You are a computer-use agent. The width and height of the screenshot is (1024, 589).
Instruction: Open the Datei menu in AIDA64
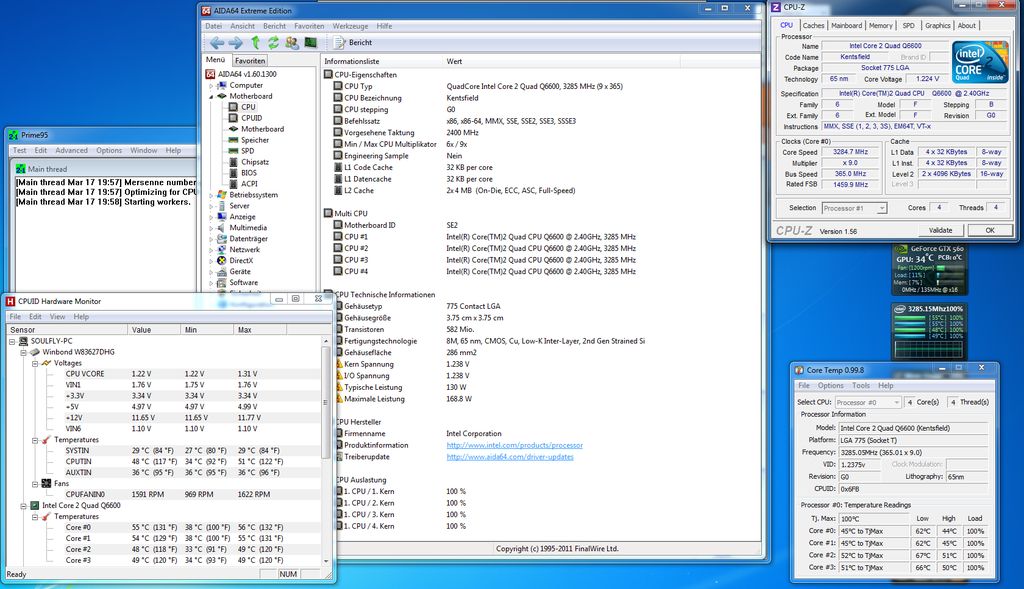tap(214, 26)
